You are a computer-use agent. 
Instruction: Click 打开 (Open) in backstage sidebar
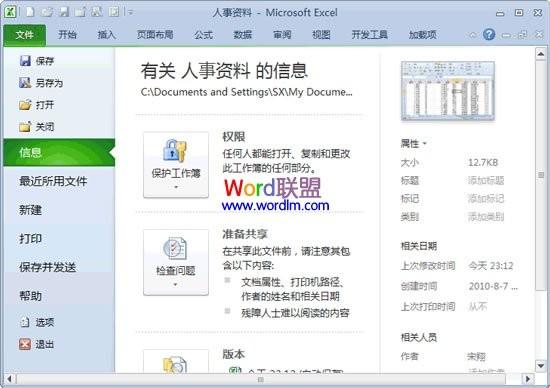coord(37,105)
